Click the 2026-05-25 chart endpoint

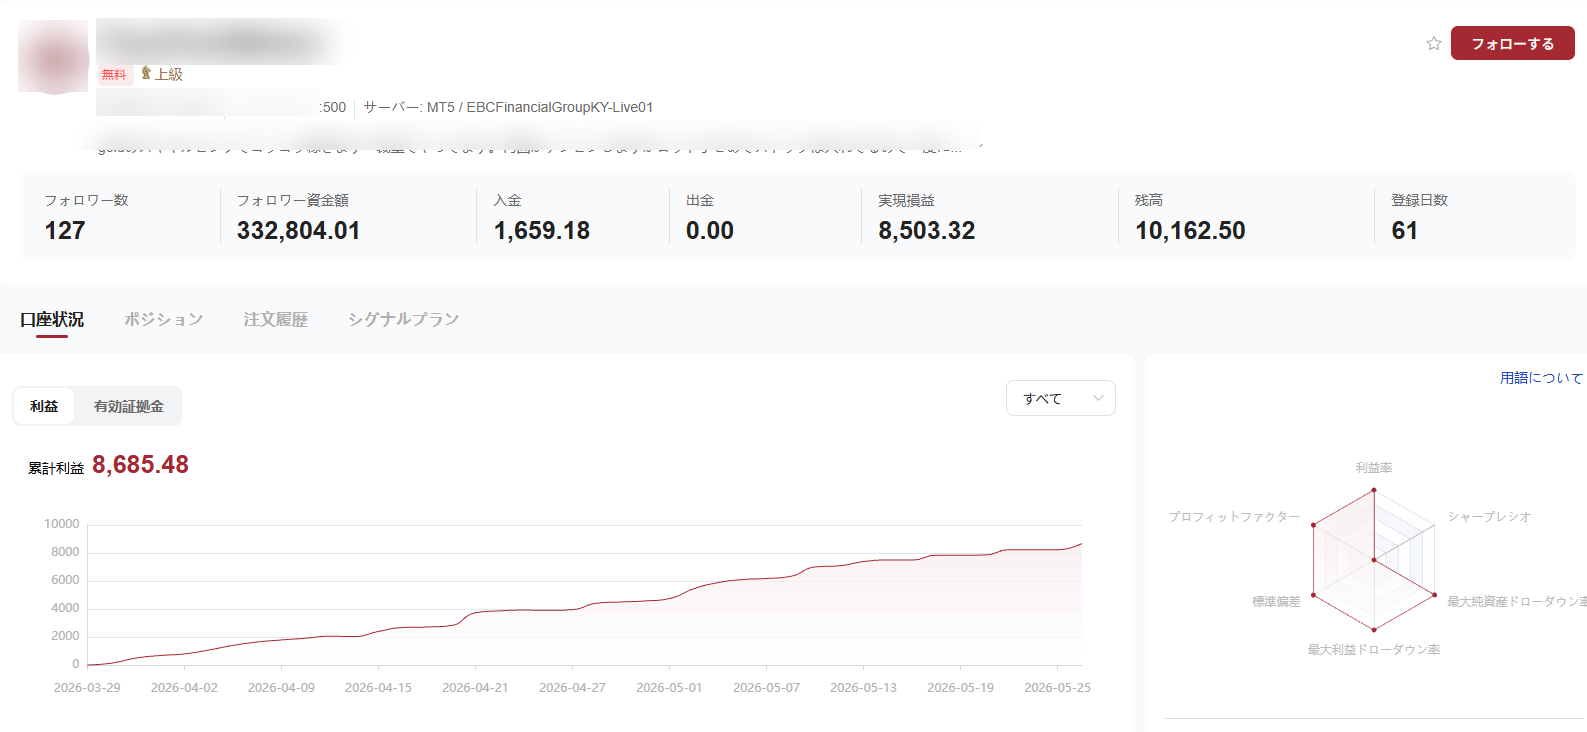tap(1081, 544)
